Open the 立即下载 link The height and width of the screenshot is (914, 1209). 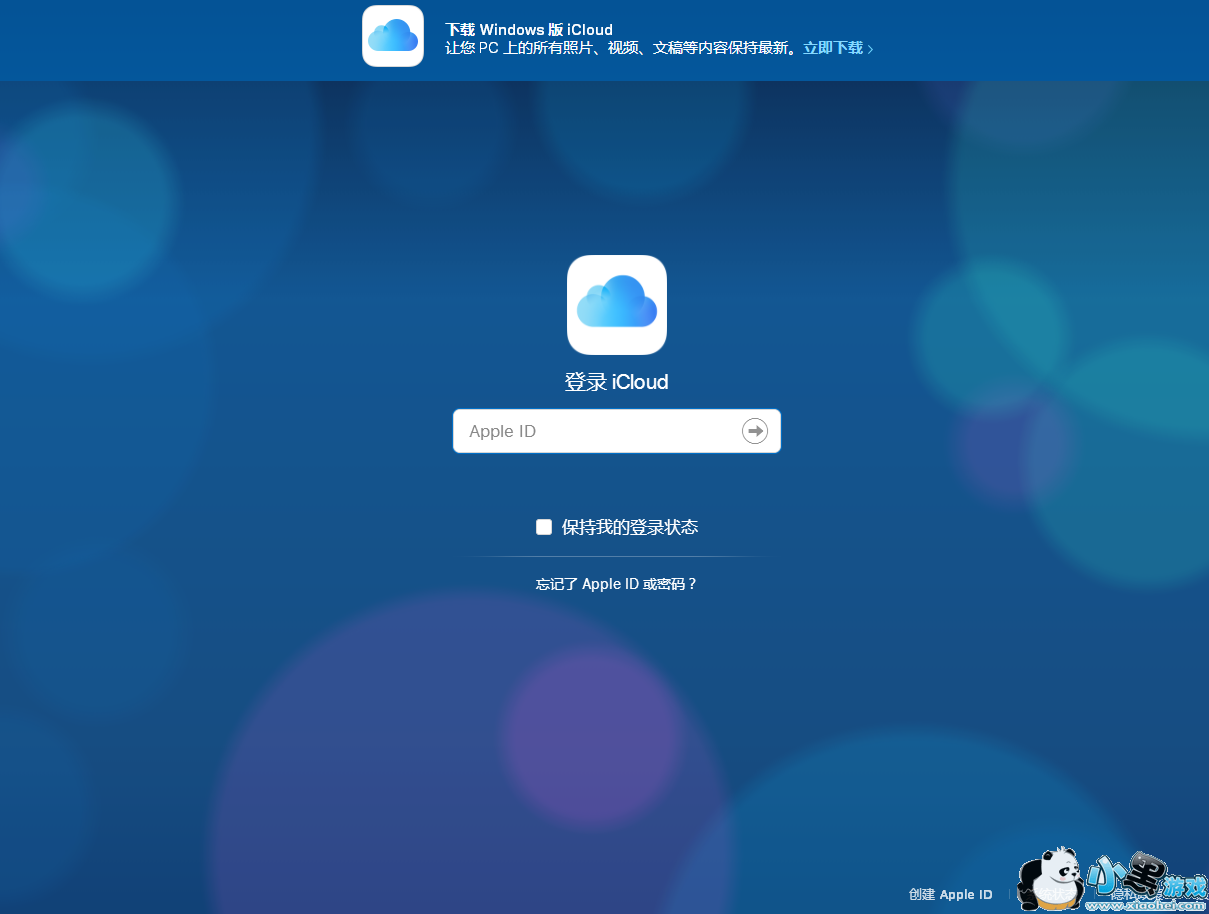click(x=838, y=48)
